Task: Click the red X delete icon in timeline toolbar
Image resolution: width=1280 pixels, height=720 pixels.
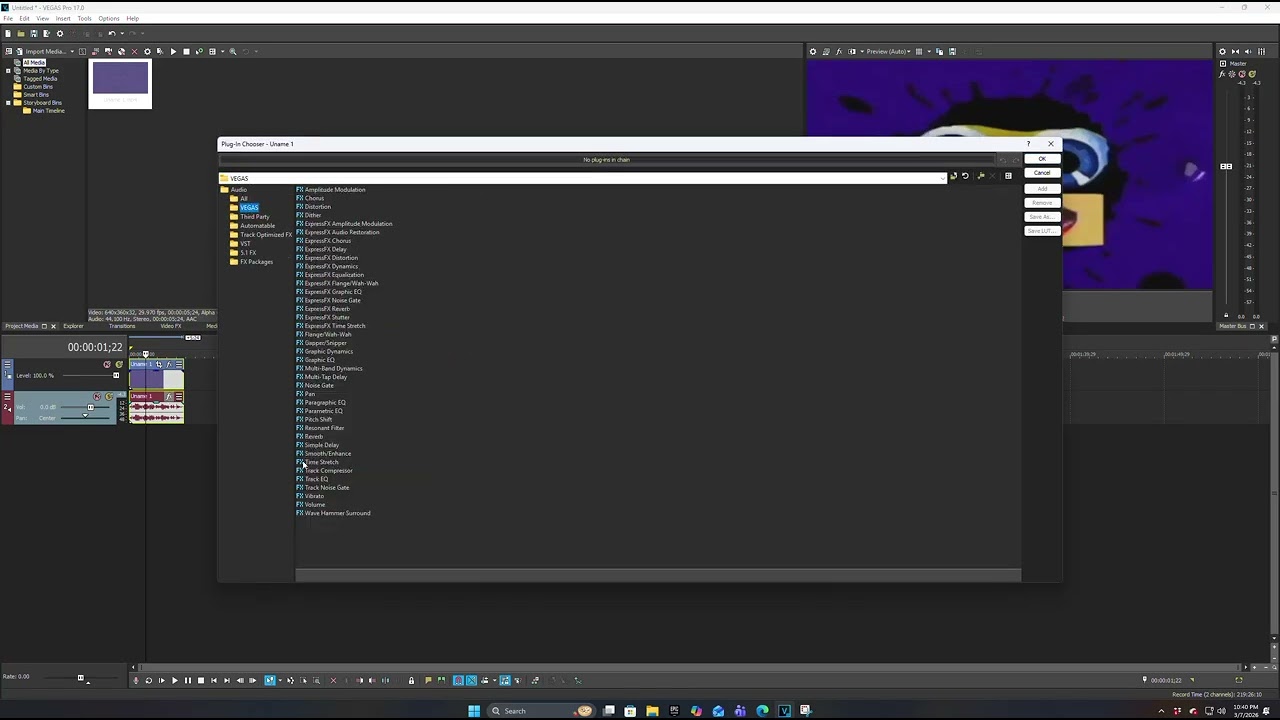Action: coord(333,680)
